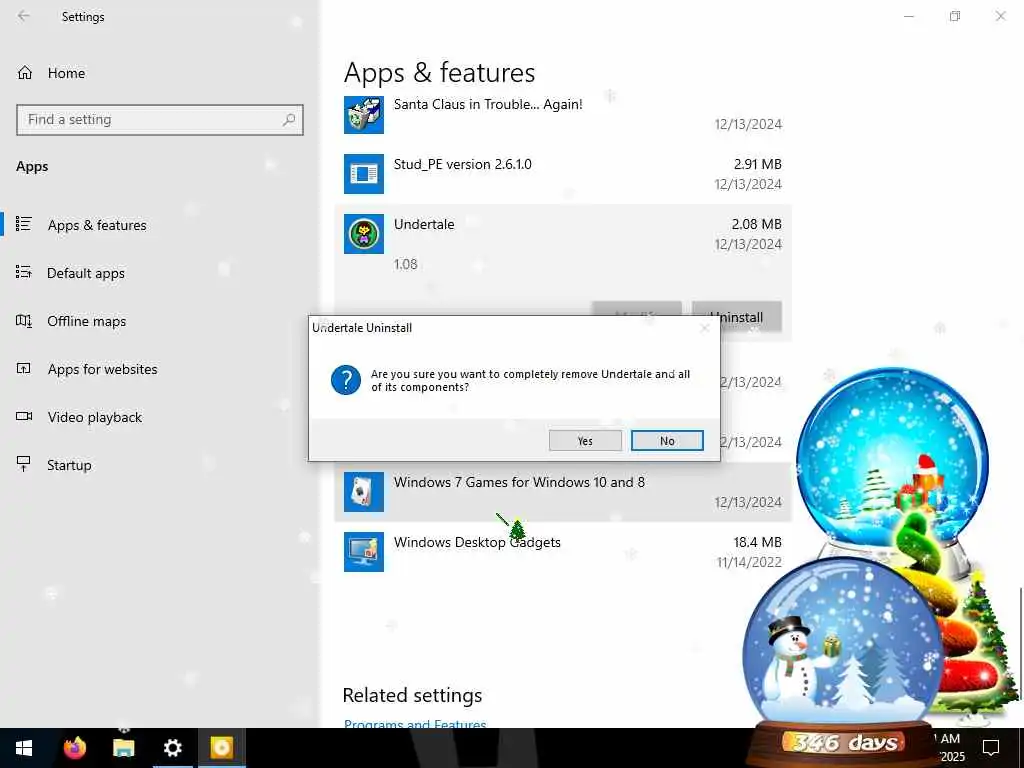Open the Windows Start menu
The width and height of the screenshot is (1024, 768).
[x=24, y=748]
